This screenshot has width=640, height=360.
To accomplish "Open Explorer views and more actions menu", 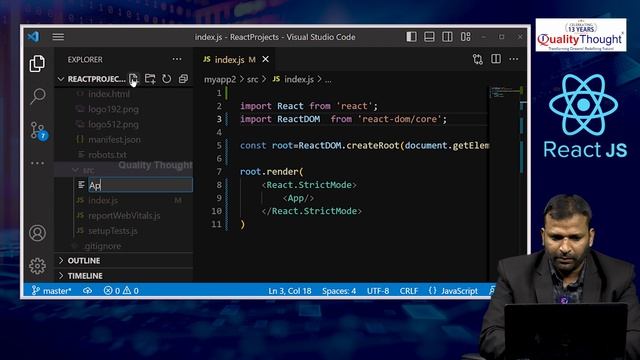I will coord(177,59).
